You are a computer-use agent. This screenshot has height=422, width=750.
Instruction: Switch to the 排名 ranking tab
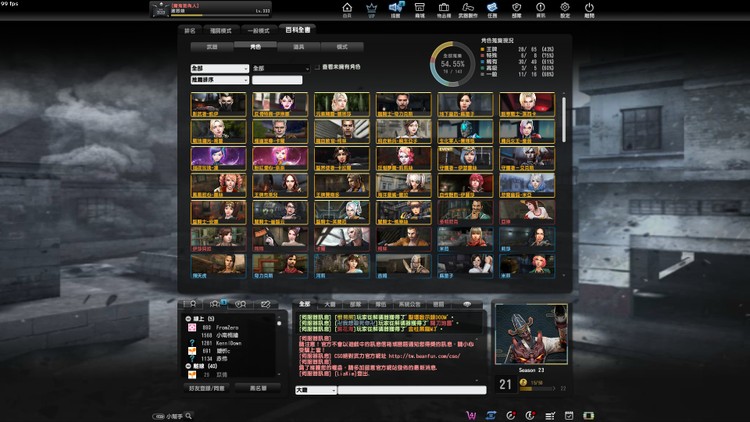click(190, 31)
